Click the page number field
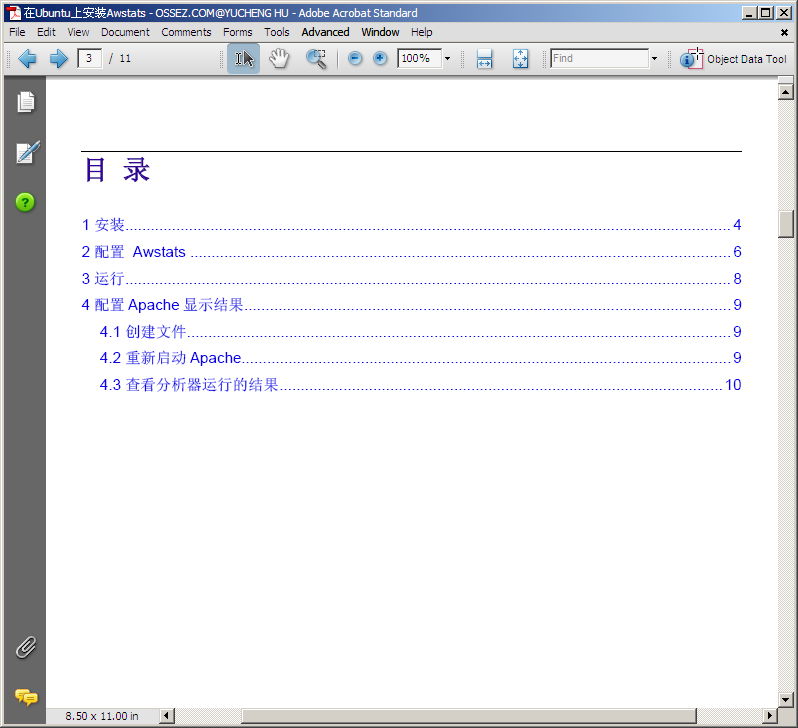The height and width of the screenshot is (728, 798). point(90,59)
